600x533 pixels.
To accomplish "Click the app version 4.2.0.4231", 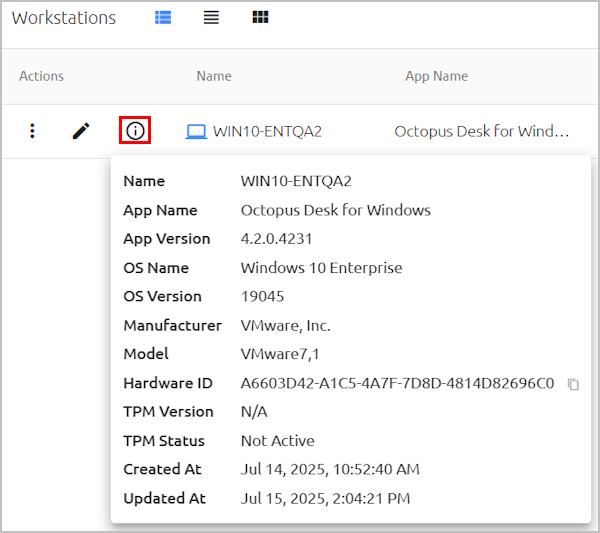I will tap(276, 239).
